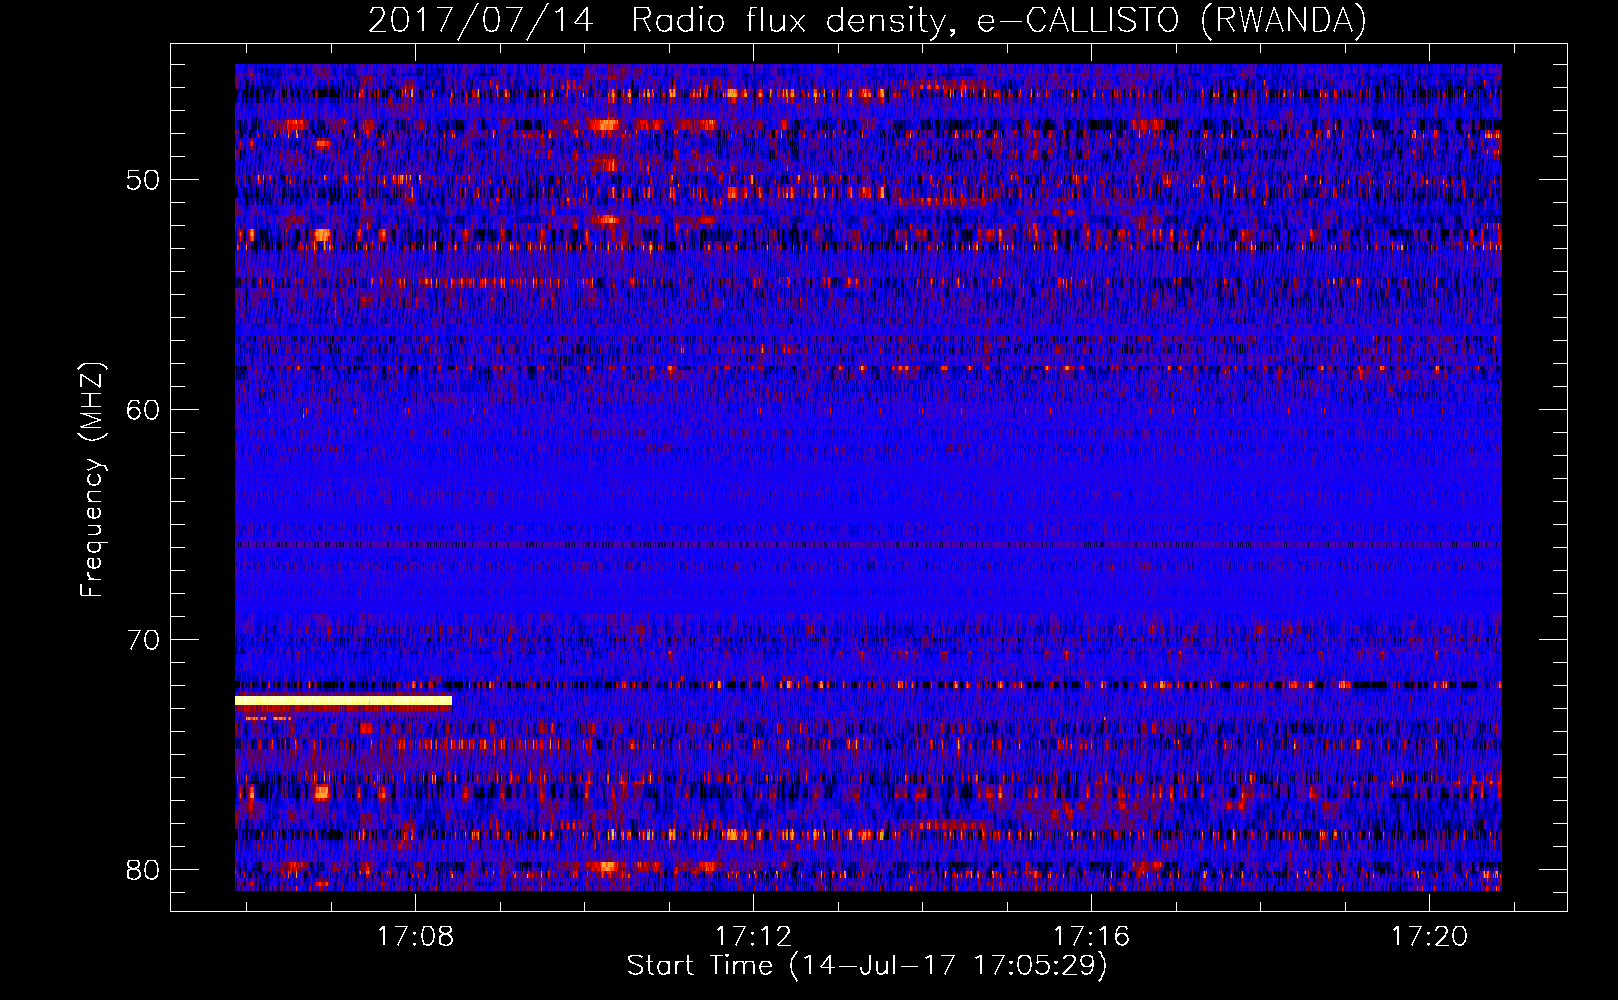1618x1000 pixels.
Task: Click the plot title '2017/07/14 Radio flux density, e-CALLISTO (RWANDA)'
Action: point(867,20)
